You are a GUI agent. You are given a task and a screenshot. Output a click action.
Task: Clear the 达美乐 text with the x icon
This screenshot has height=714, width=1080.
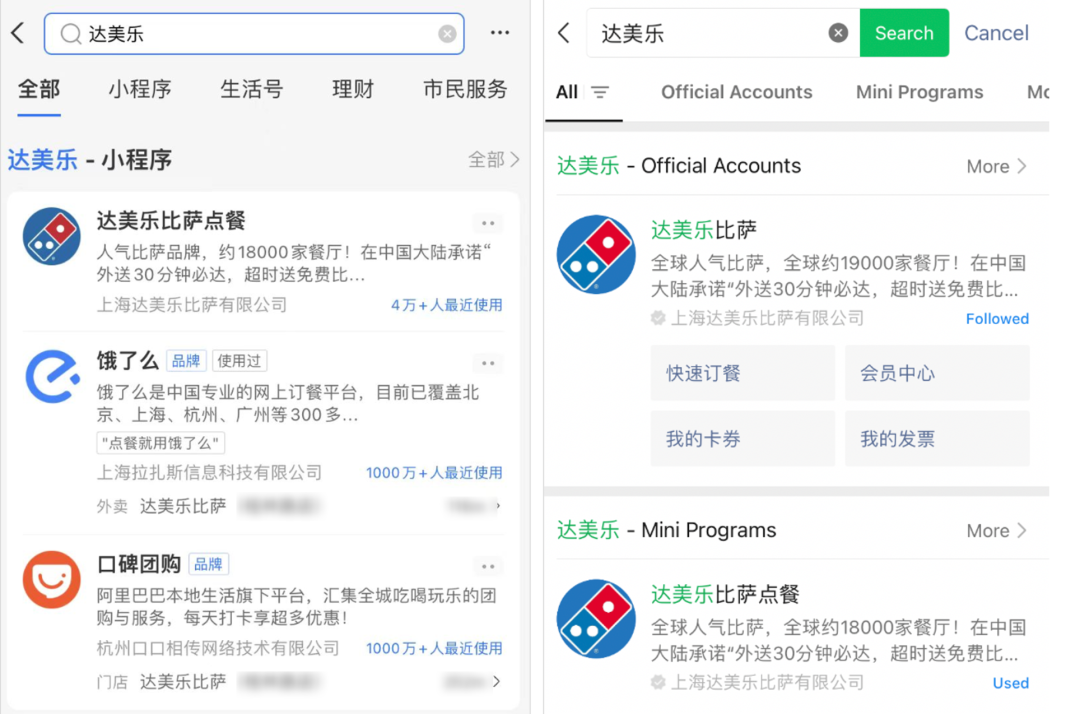coord(447,33)
